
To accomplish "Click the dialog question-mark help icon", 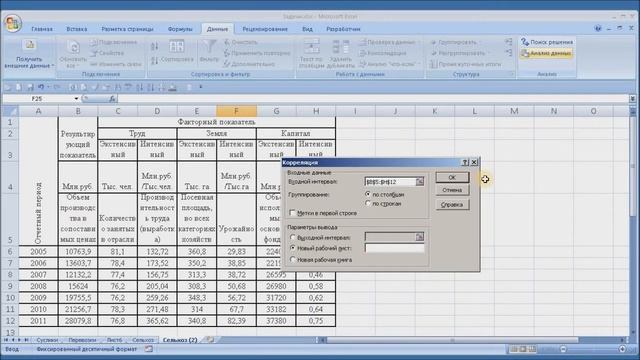I will click(x=465, y=162).
